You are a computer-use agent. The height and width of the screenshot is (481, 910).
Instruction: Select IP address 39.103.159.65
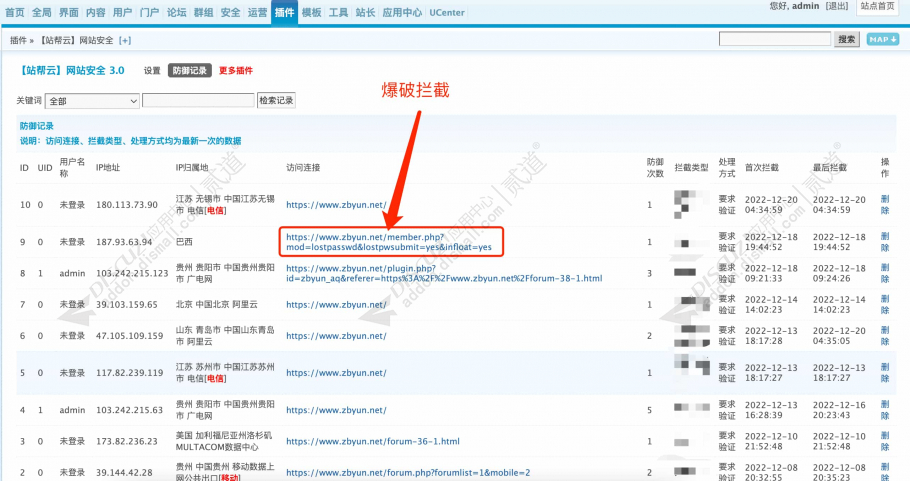pyautogui.click(x=127, y=305)
